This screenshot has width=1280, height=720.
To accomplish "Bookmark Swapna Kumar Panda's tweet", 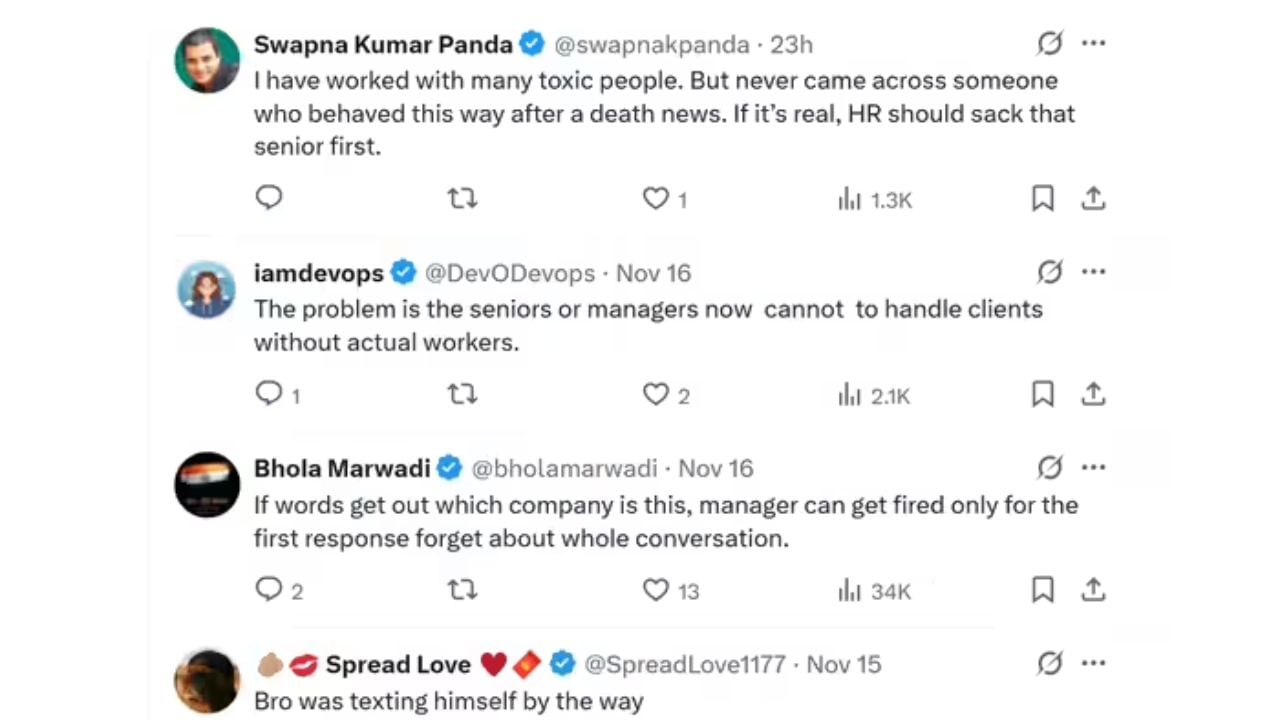I will (x=1042, y=199).
